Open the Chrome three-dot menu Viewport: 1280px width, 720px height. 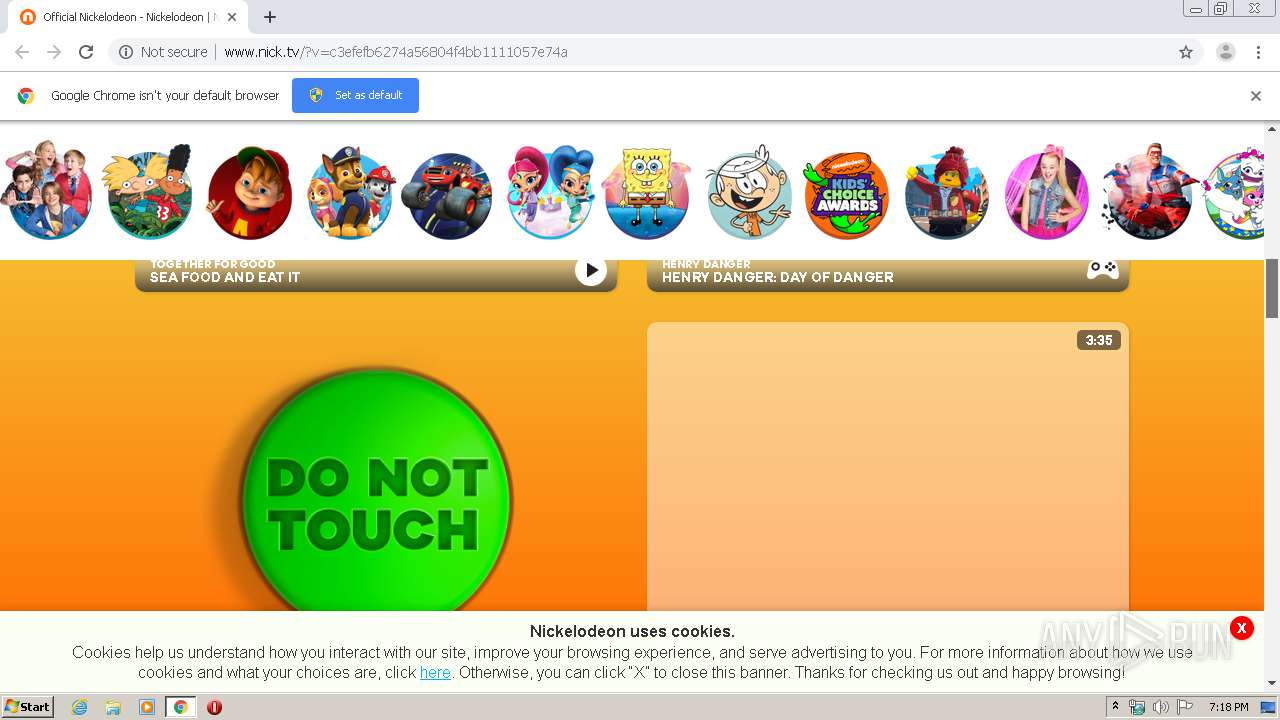click(1259, 52)
